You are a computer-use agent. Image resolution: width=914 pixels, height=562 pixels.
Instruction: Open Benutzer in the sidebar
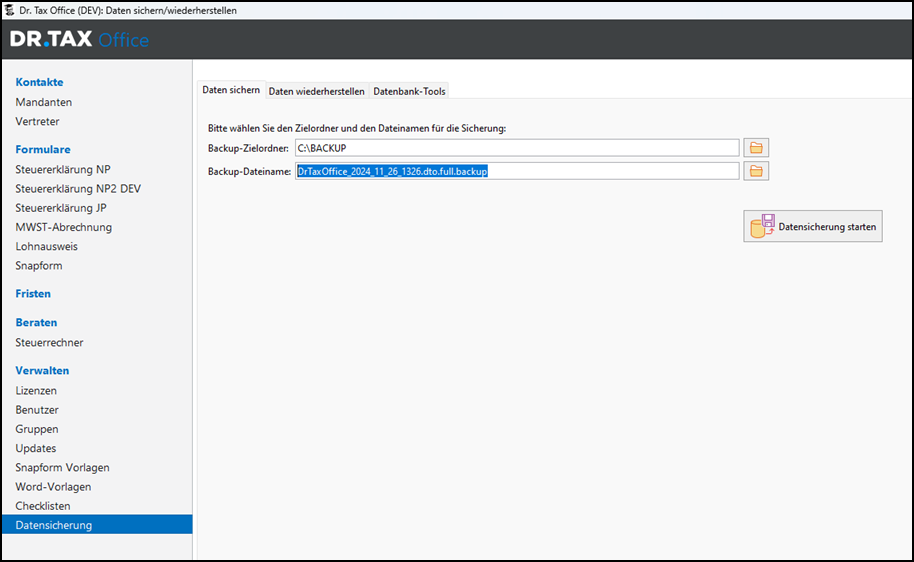tap(37, 409)
